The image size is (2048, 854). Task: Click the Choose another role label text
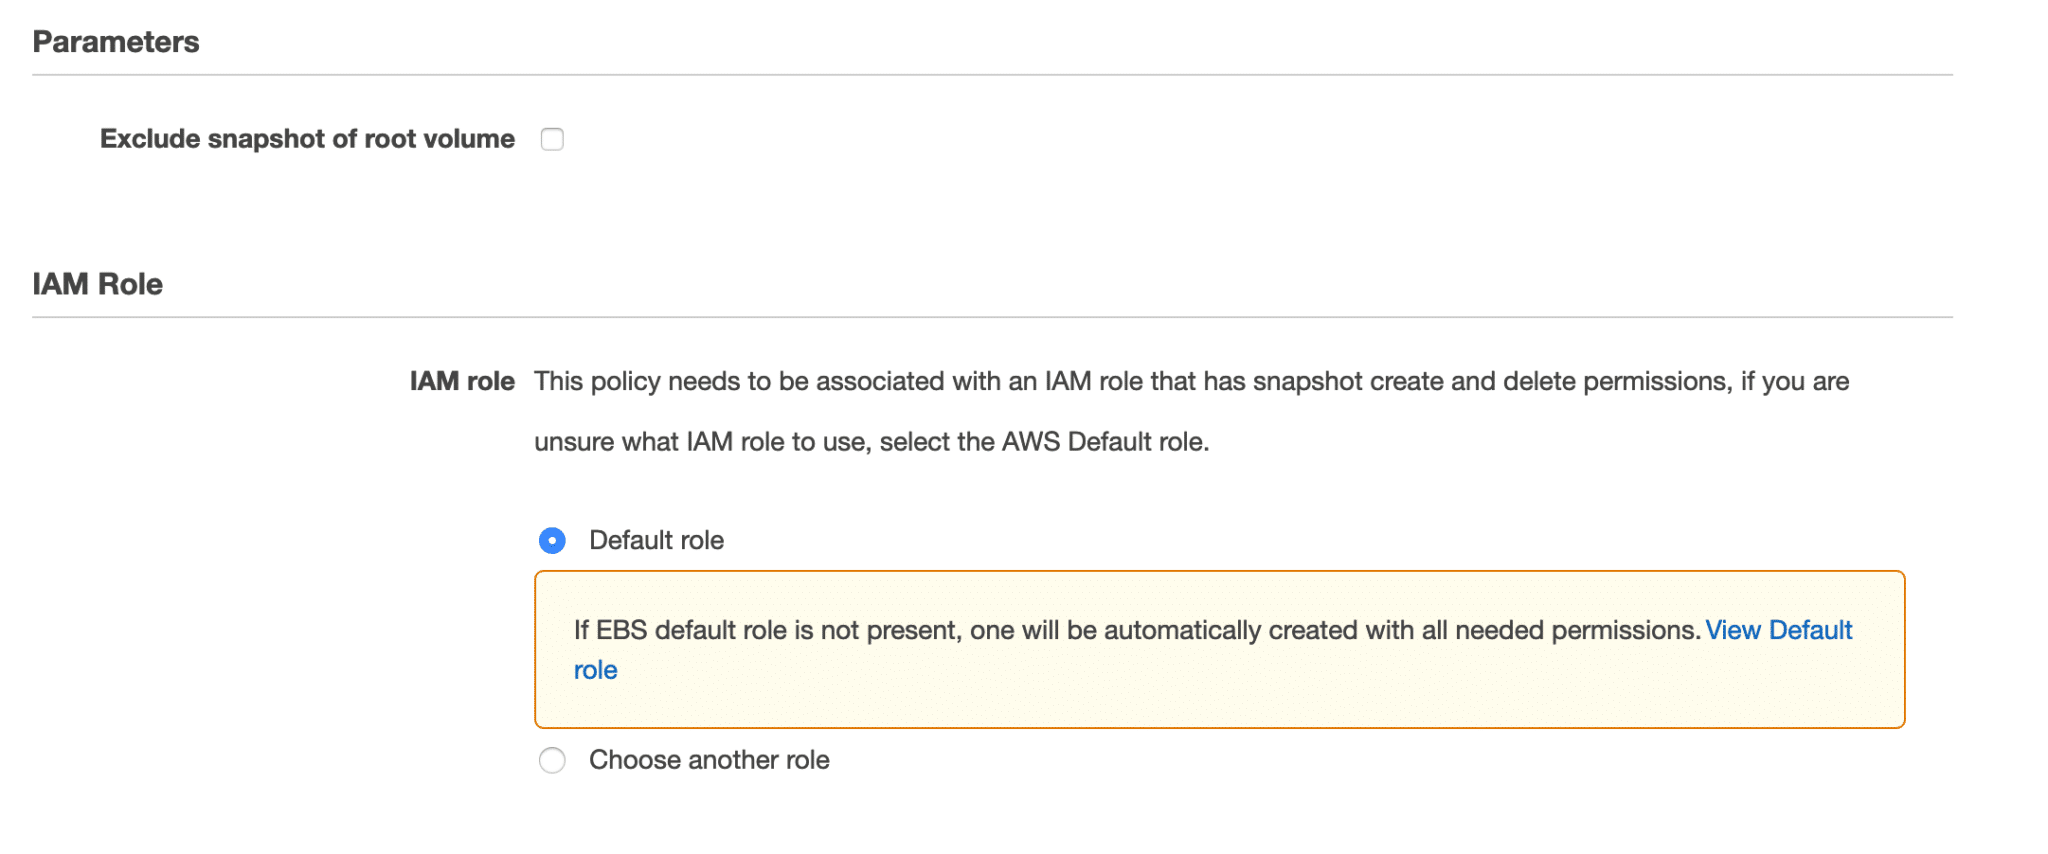tap(709, 760)
